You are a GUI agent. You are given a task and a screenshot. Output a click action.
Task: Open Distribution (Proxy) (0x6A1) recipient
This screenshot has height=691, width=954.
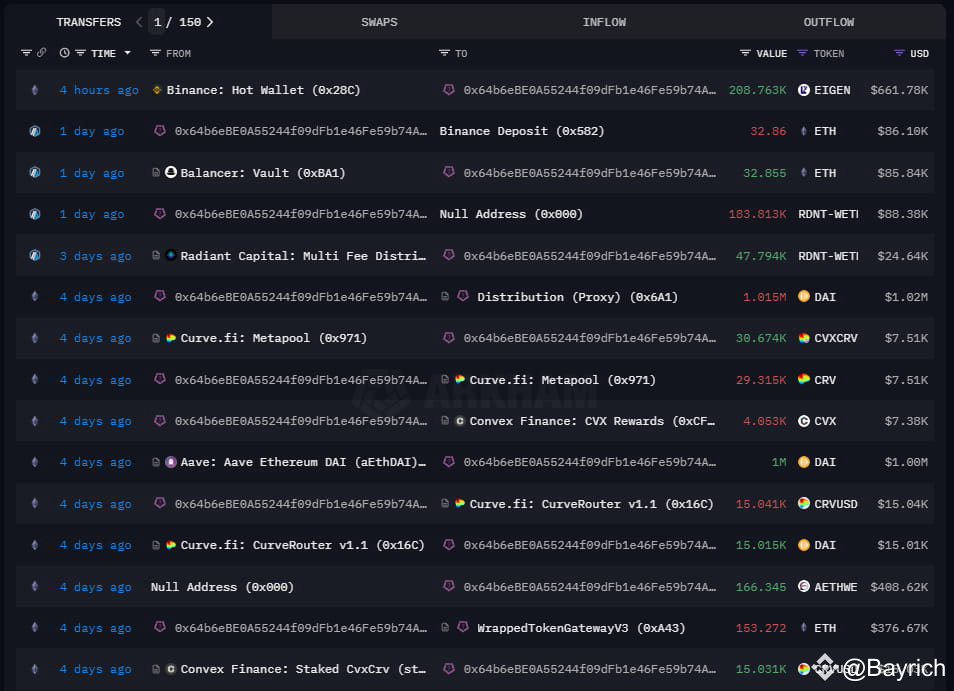click(577, 297)
